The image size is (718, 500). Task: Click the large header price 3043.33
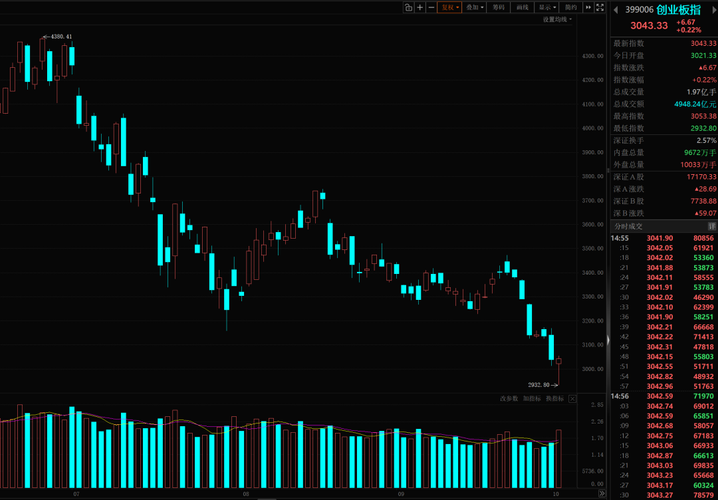tap(649, 26)
